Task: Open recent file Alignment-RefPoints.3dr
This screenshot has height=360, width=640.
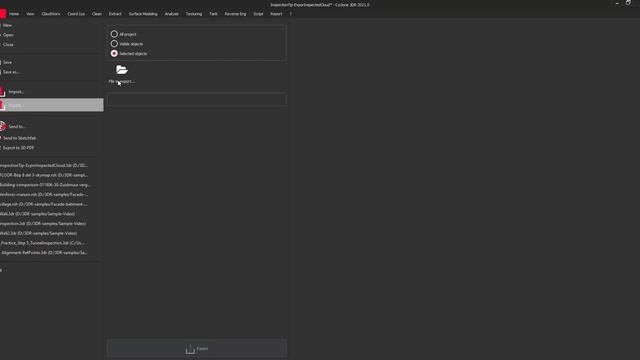Action: pos(44,253)
